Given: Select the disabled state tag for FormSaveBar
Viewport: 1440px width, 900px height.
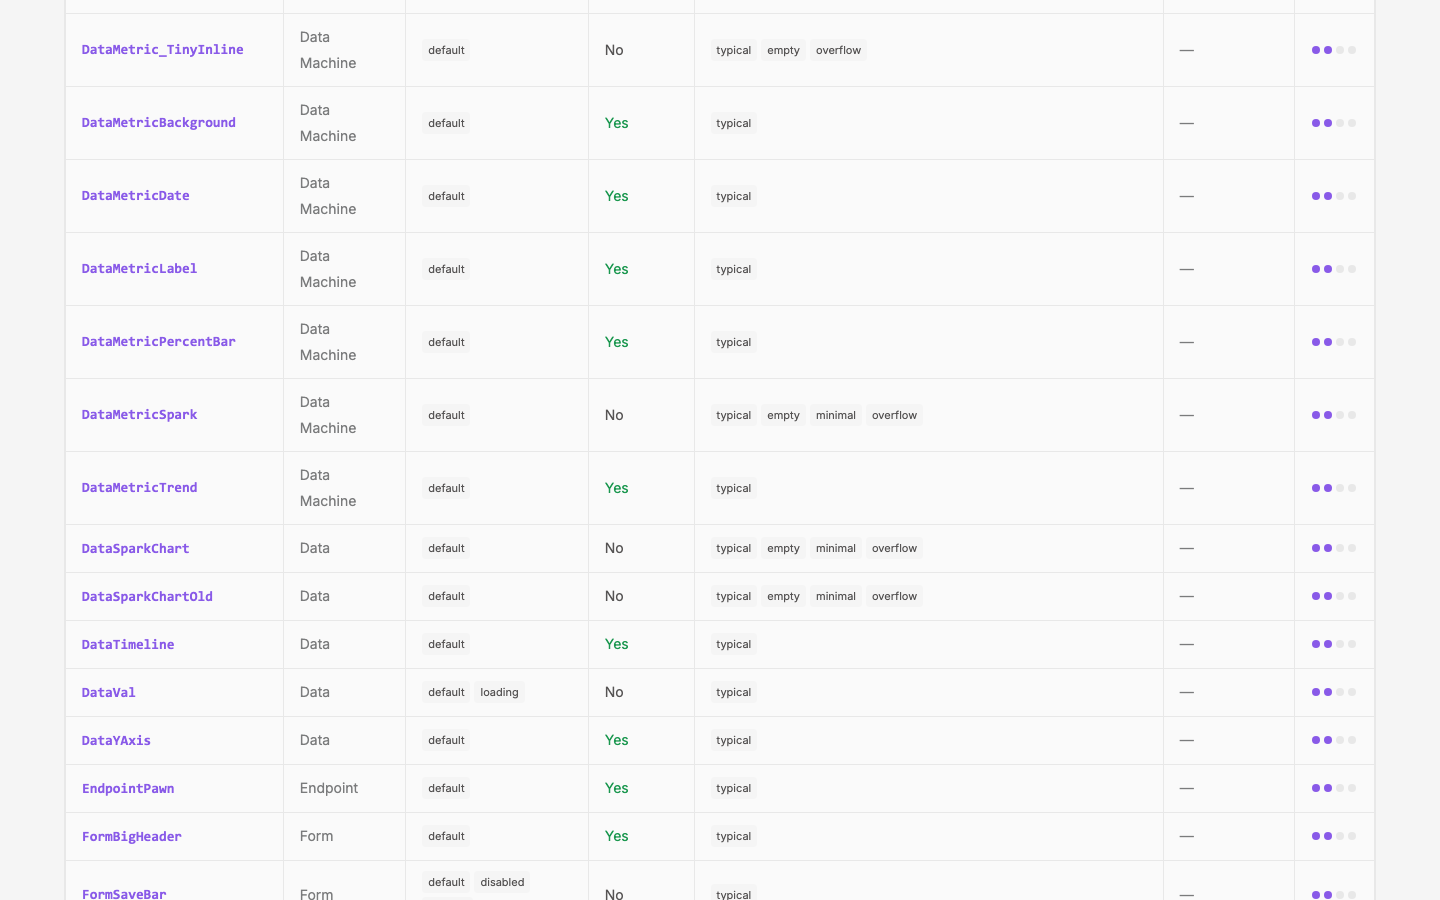Looking at the screenshot, I should (502, 882).
